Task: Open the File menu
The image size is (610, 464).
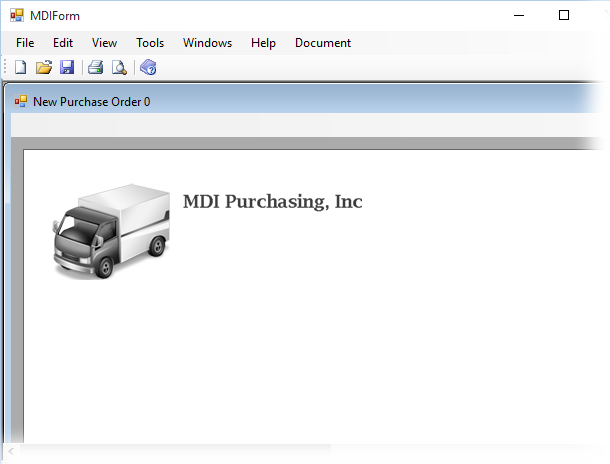Action: point(25,43)
